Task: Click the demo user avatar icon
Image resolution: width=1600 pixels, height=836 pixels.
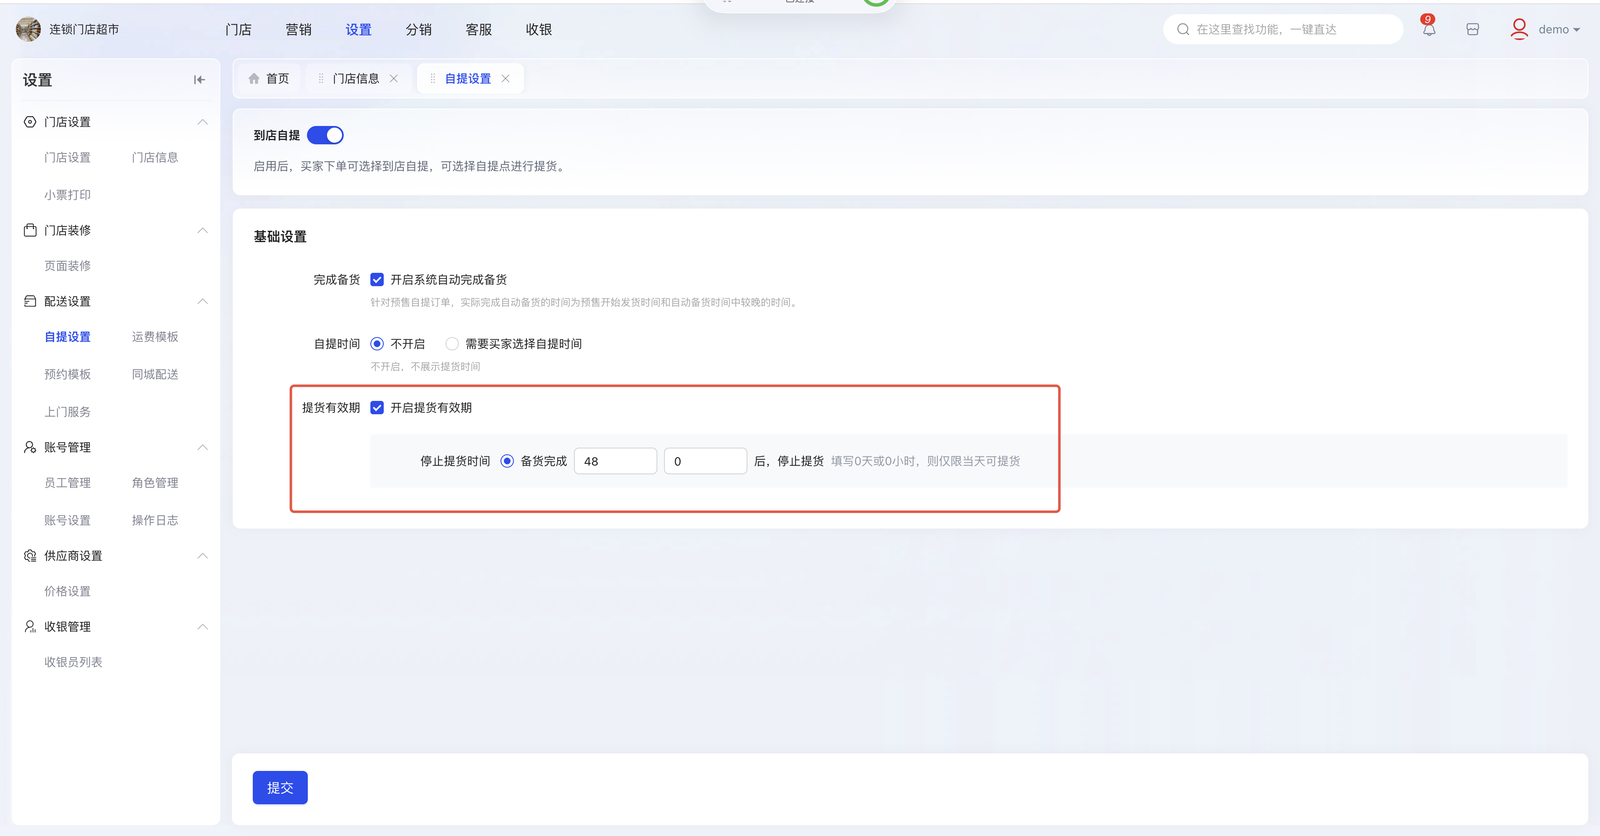Action: pyautogui.click(x=1519, y=29)
